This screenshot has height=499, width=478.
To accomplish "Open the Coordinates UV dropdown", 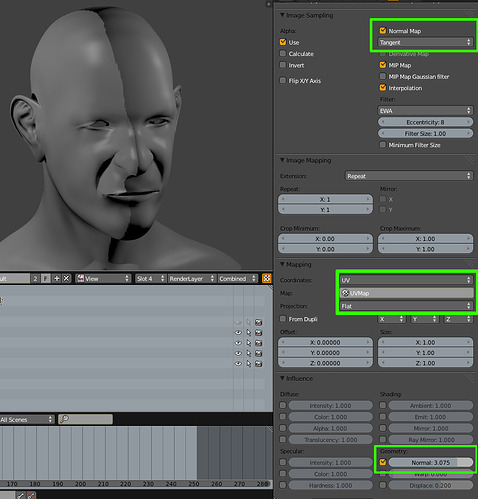I will [x=406, y=280].
